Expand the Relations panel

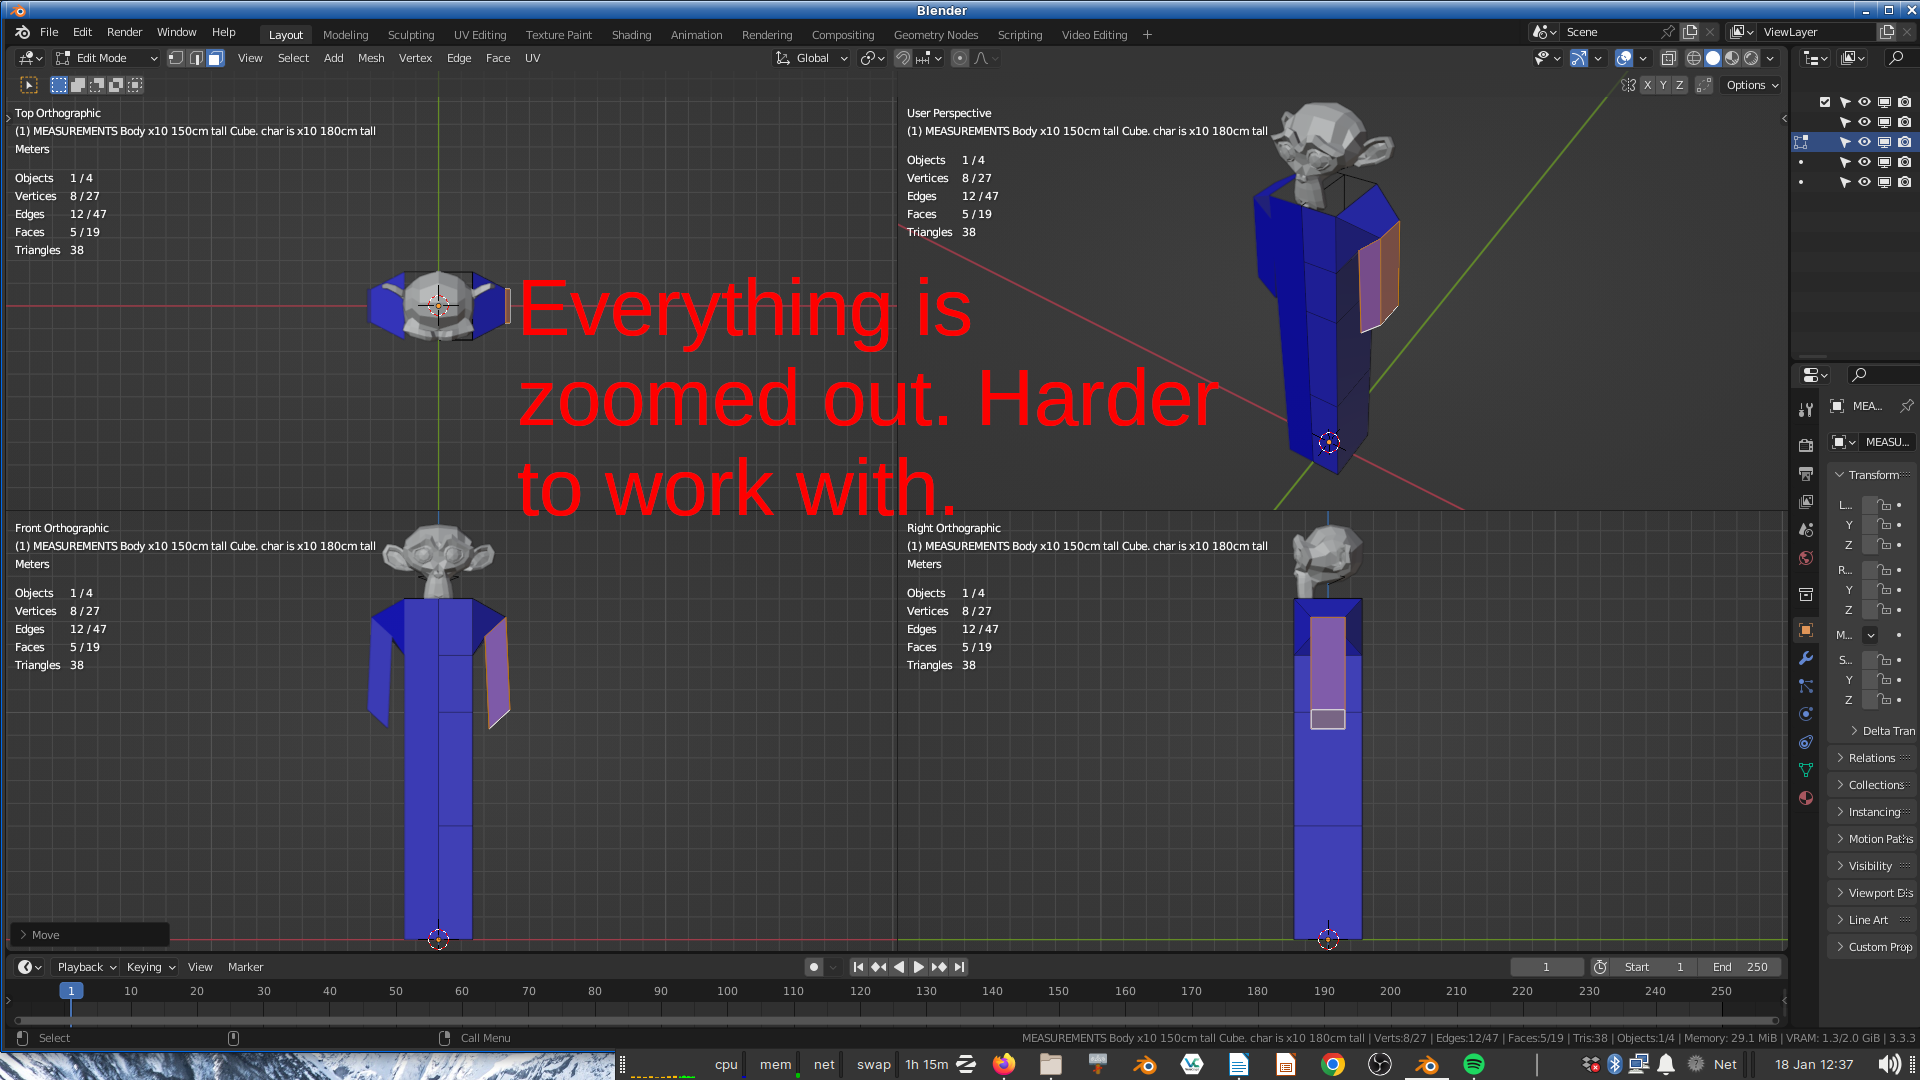pyautogui.click(x=1871, y=758)
